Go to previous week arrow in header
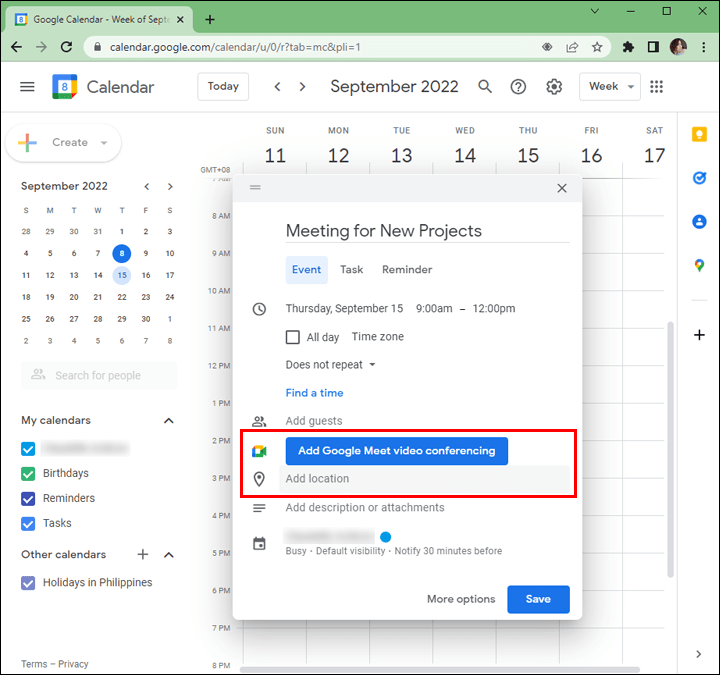 277,86
